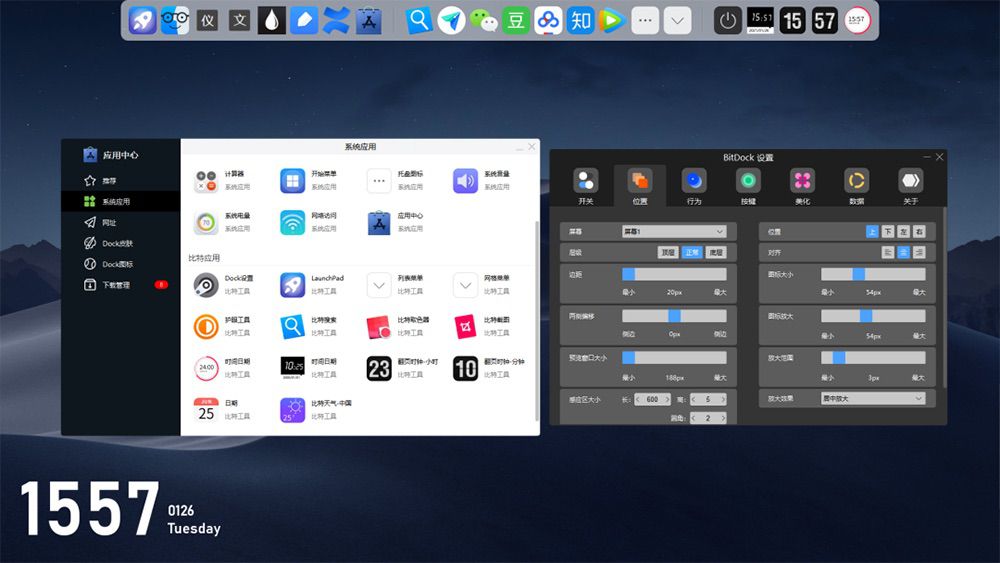Click the three-dots tray icon in dock
The image size is (1000, 563).
pyautogui.click(x=645, y=21)
